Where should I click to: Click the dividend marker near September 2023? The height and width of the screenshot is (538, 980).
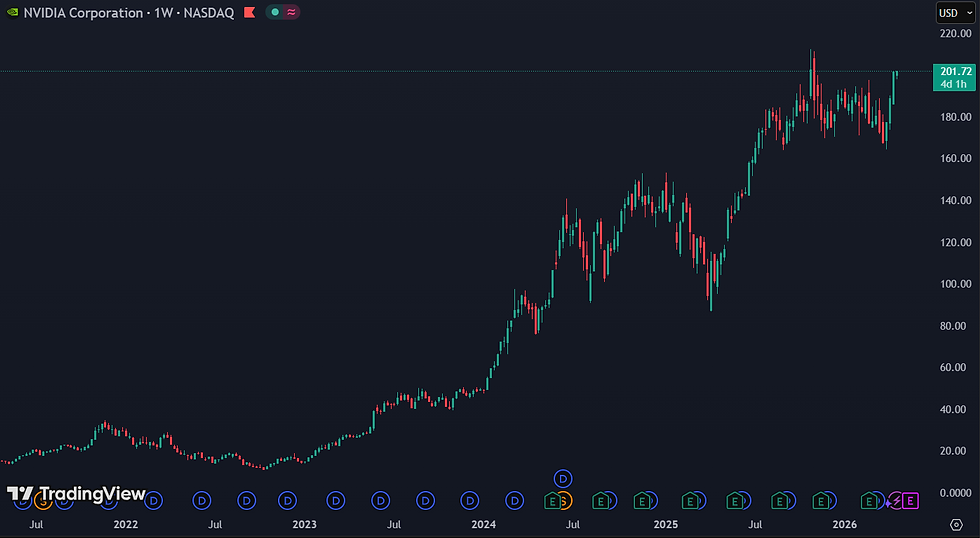click(426, 501)
